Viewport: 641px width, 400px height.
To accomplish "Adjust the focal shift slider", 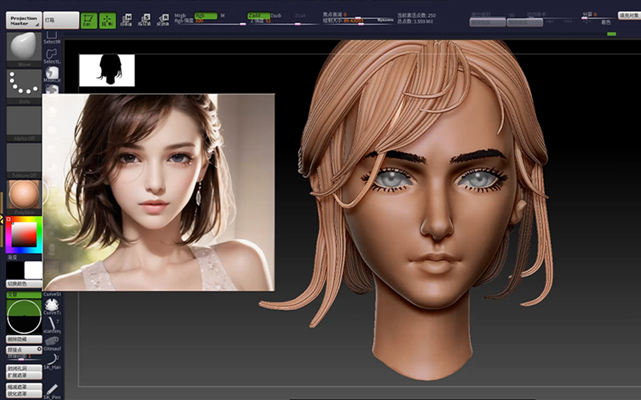I will pos(358,15).
